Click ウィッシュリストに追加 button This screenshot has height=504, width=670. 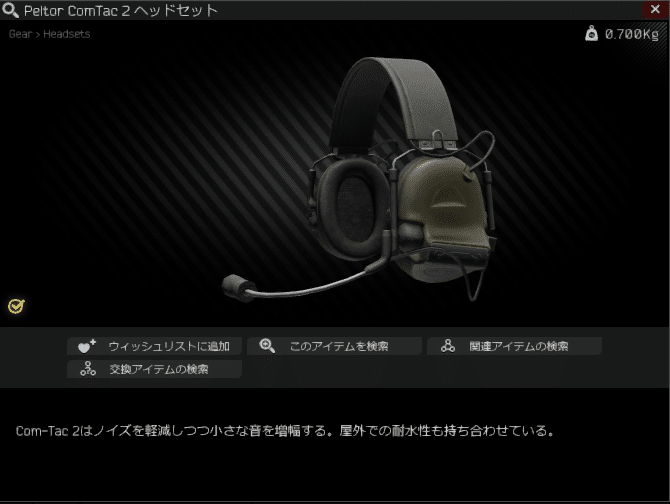(154, 346)
